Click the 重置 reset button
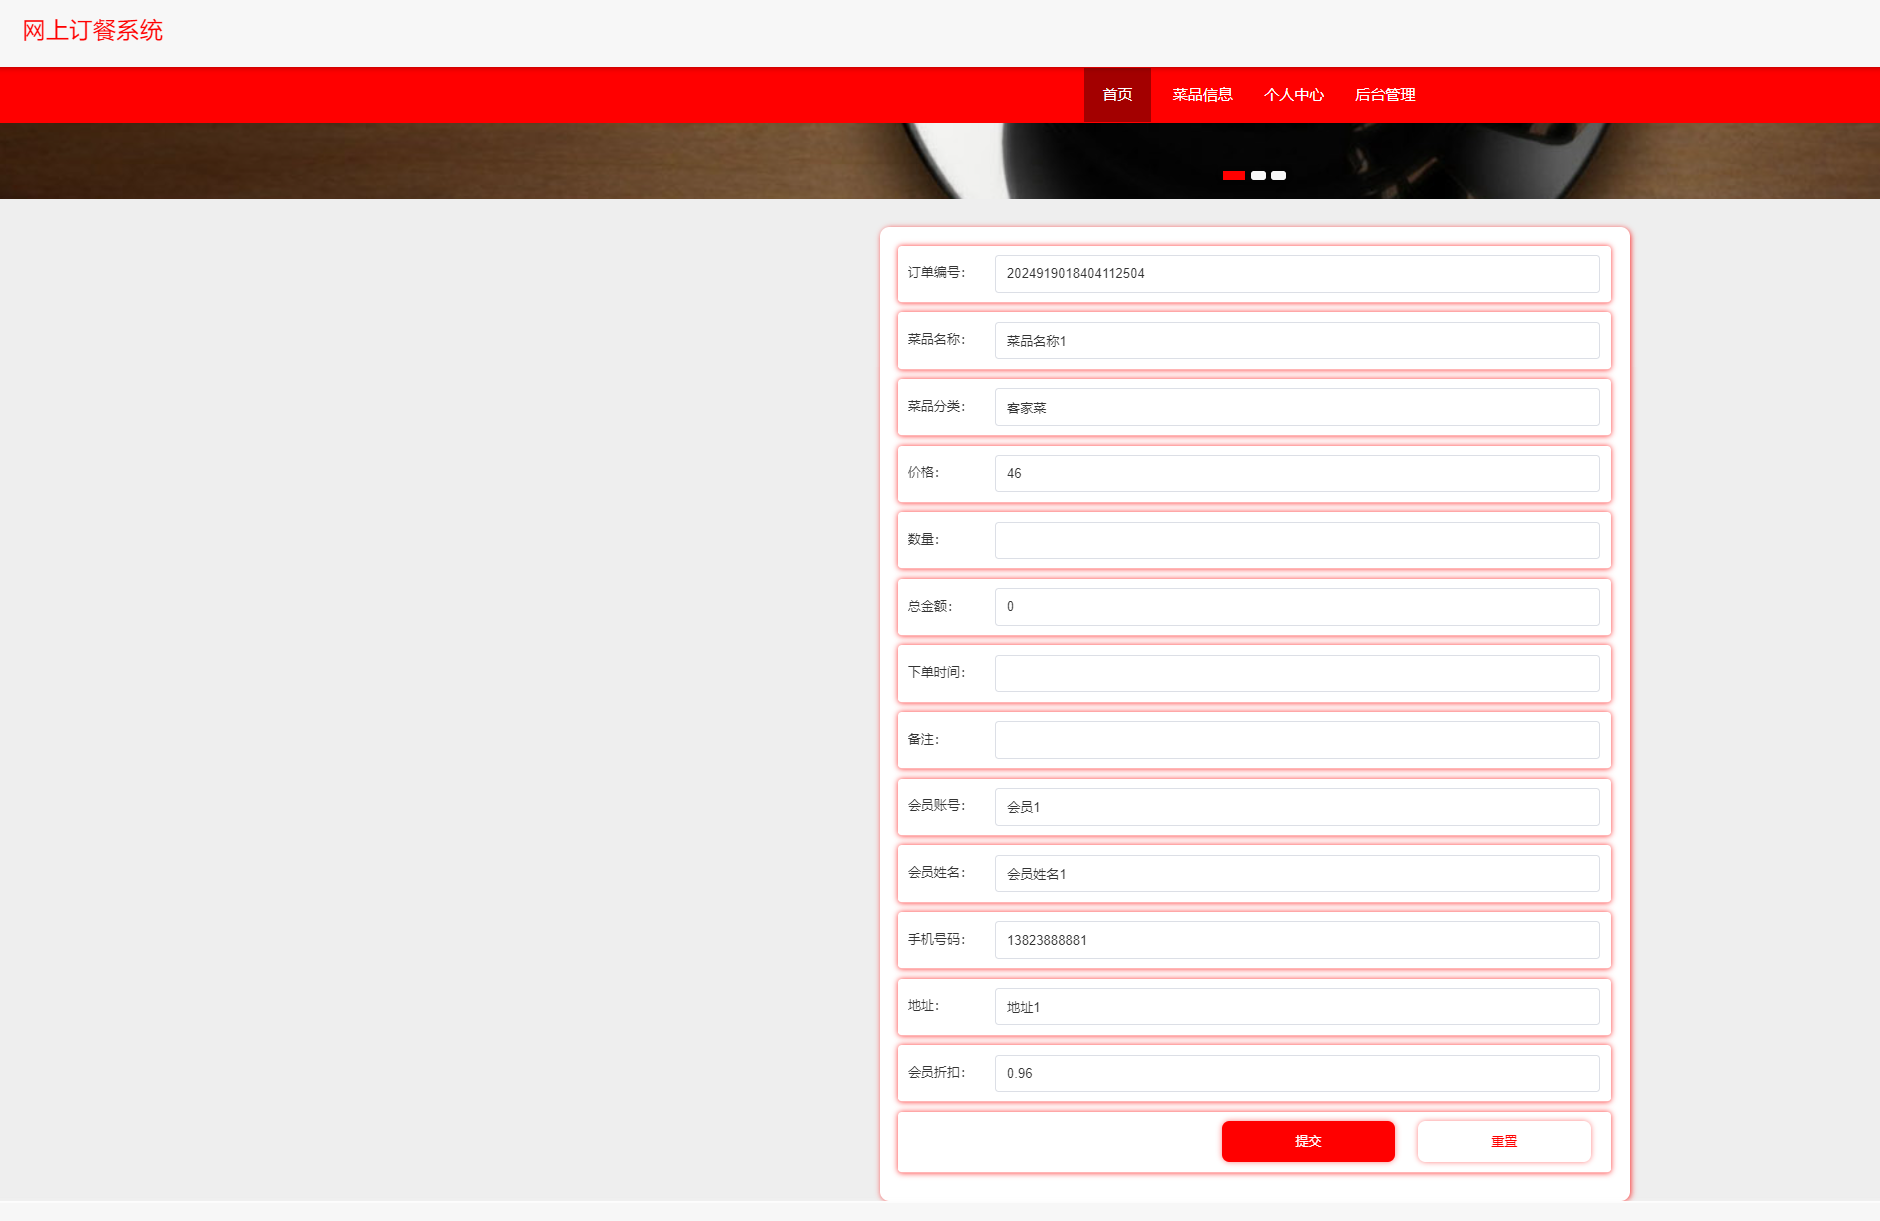This screenshot has height=1221, width=1880. tap(1503, 1142)
